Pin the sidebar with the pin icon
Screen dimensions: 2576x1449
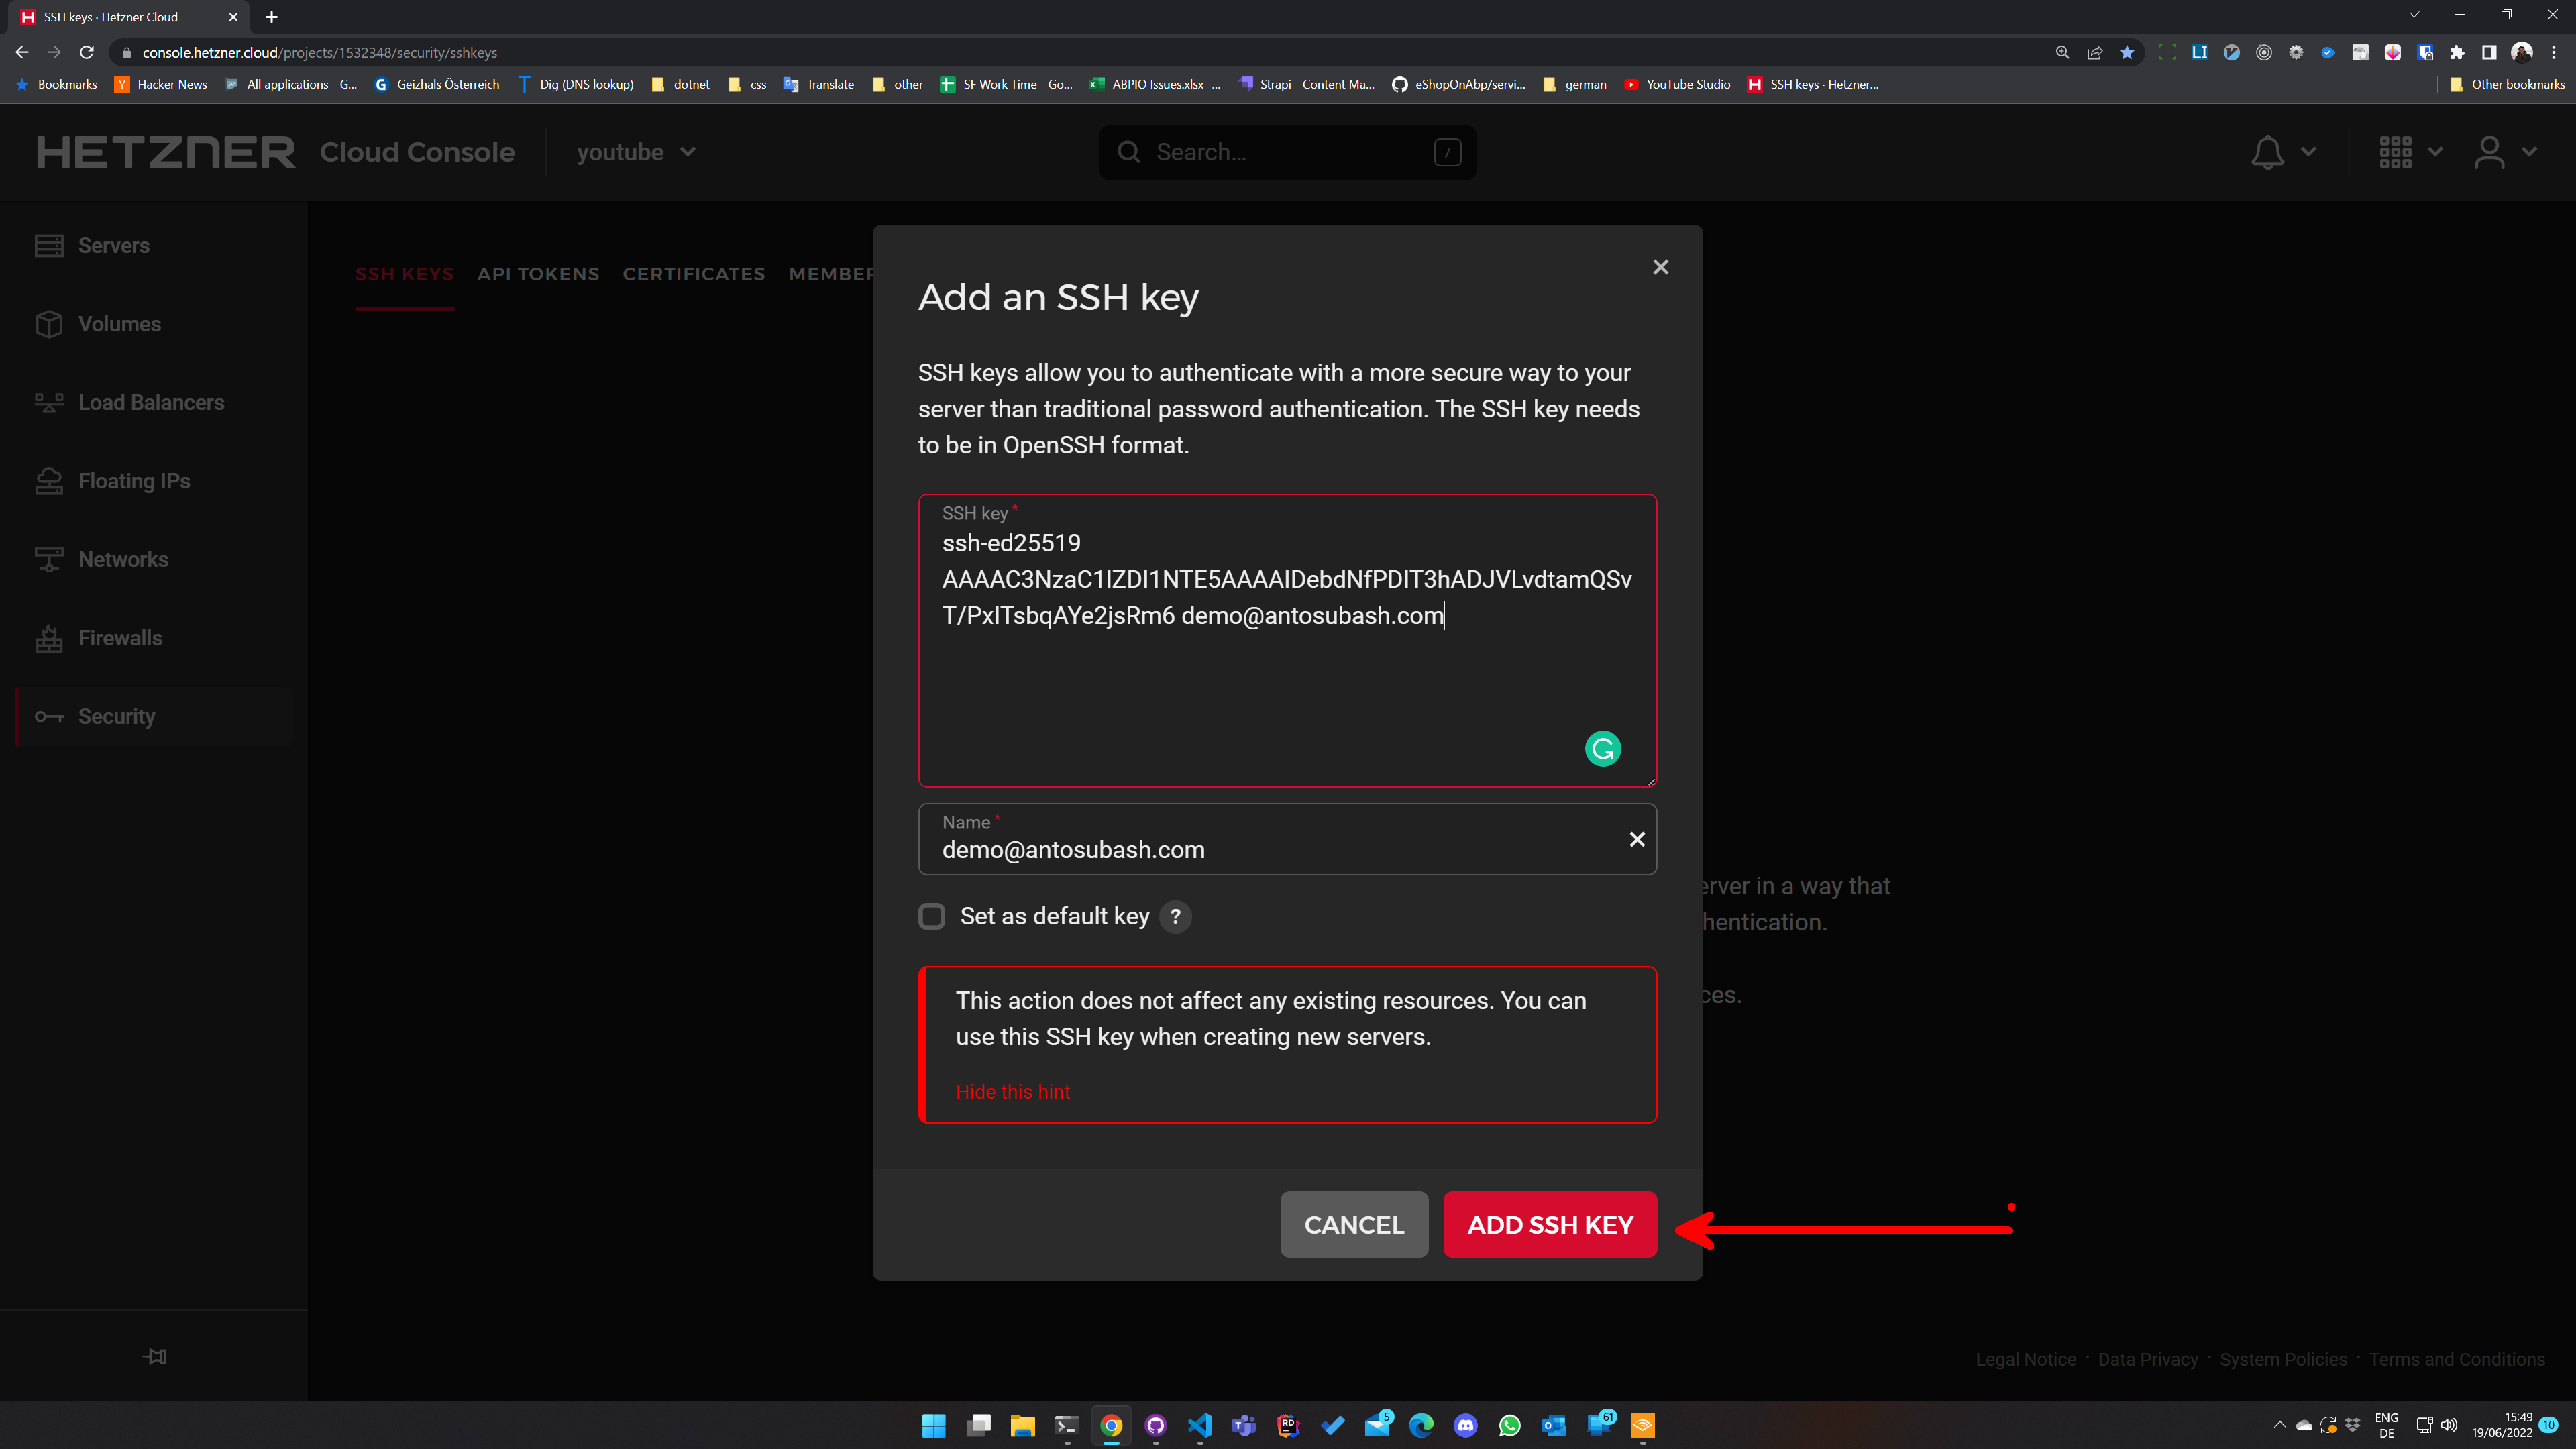[x=155, y=1356]
